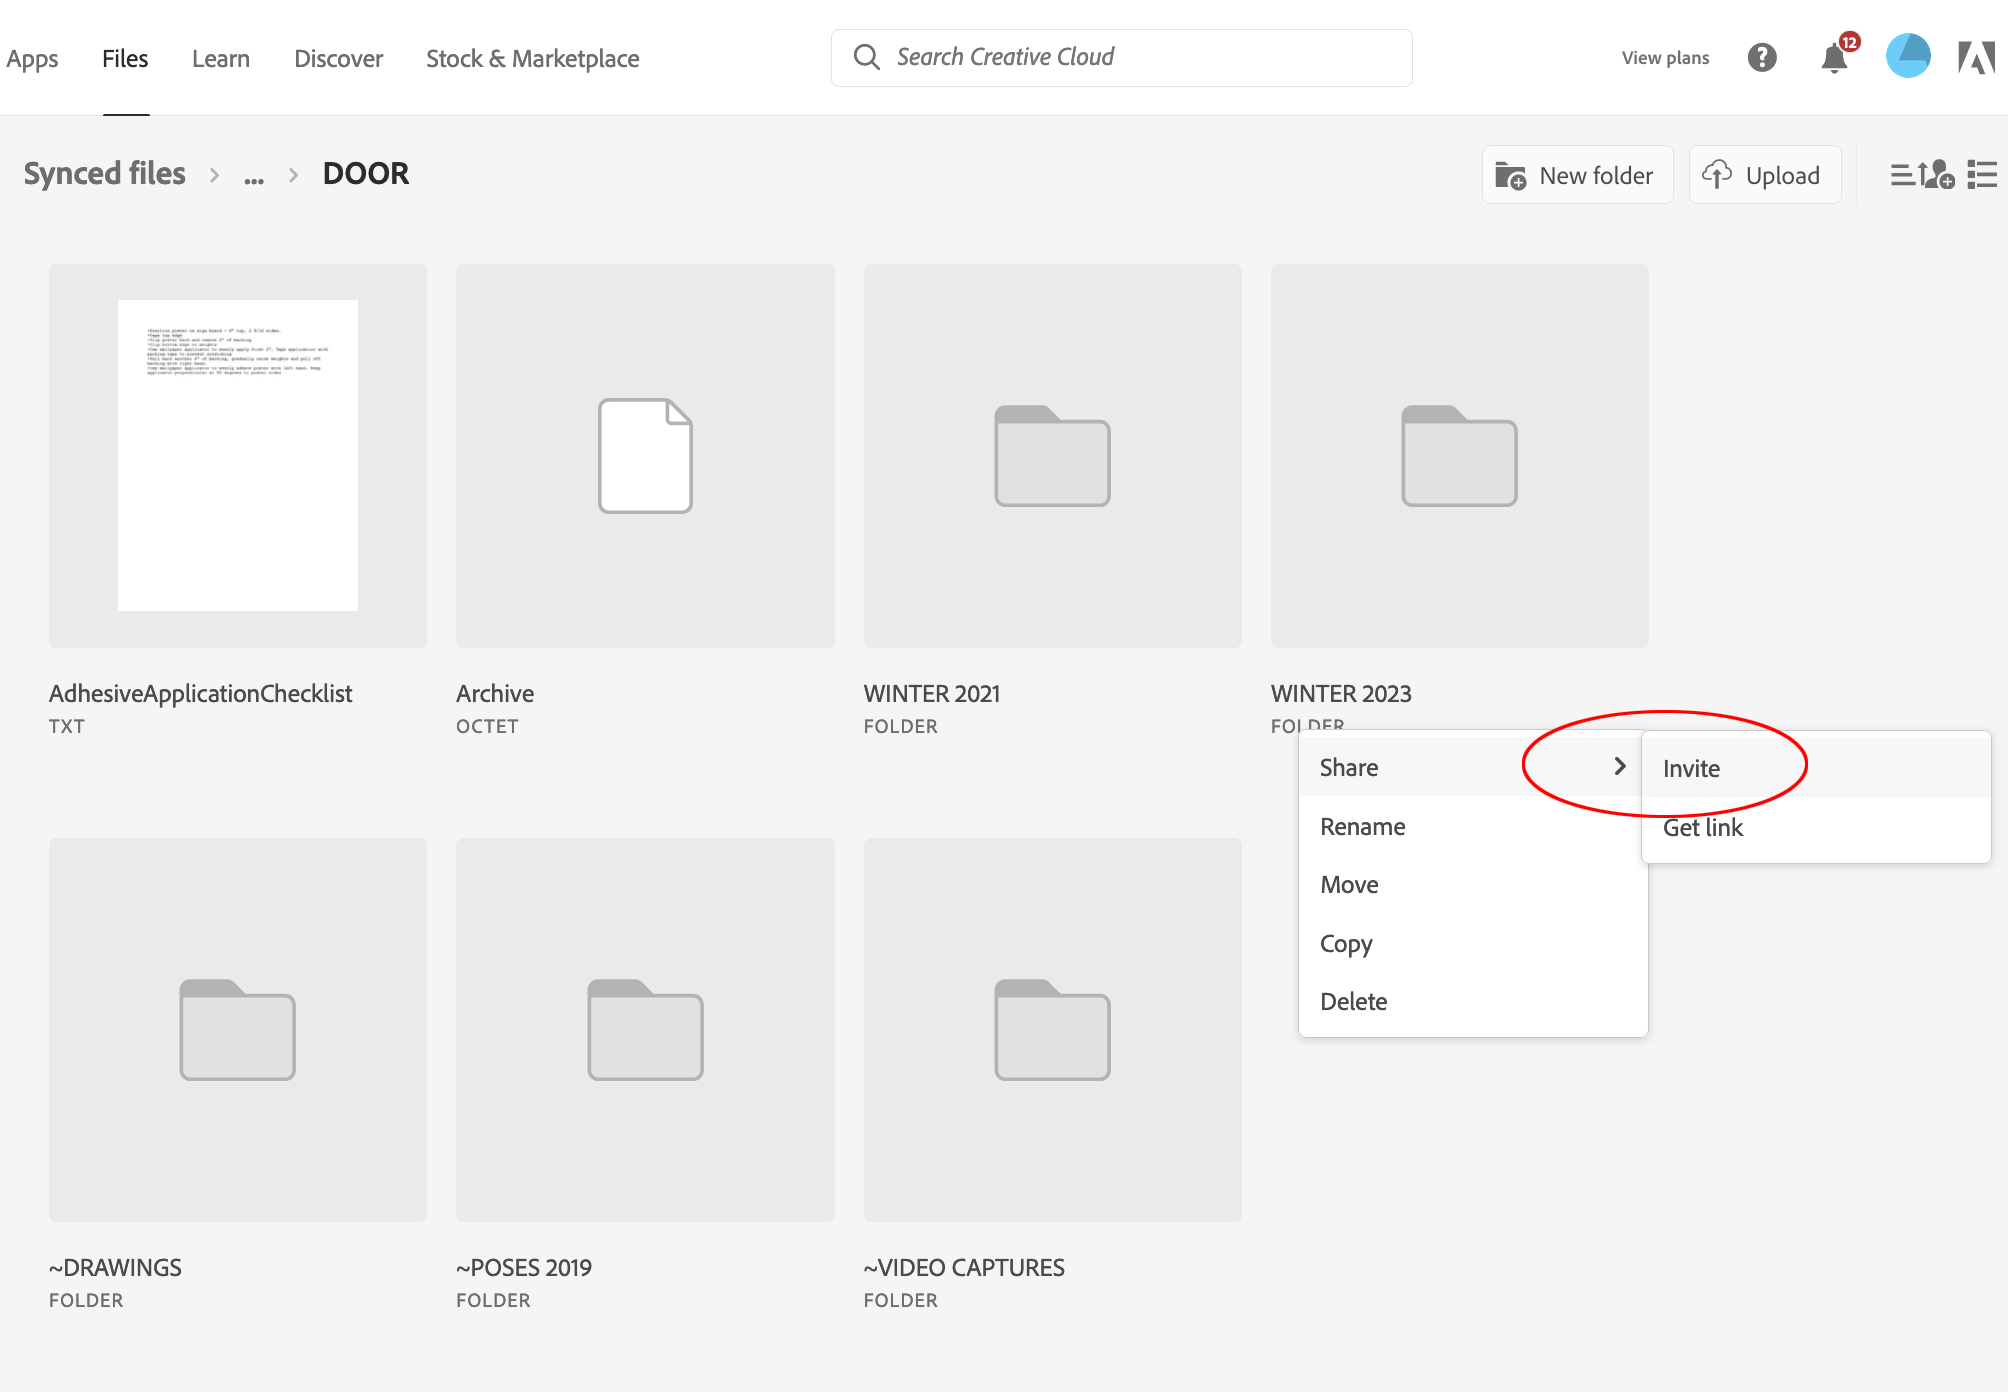Open the ~POSES 2019 folder thumbnail
The width and height of the screenshot is (2008, 1392).
click(644, 1029)
